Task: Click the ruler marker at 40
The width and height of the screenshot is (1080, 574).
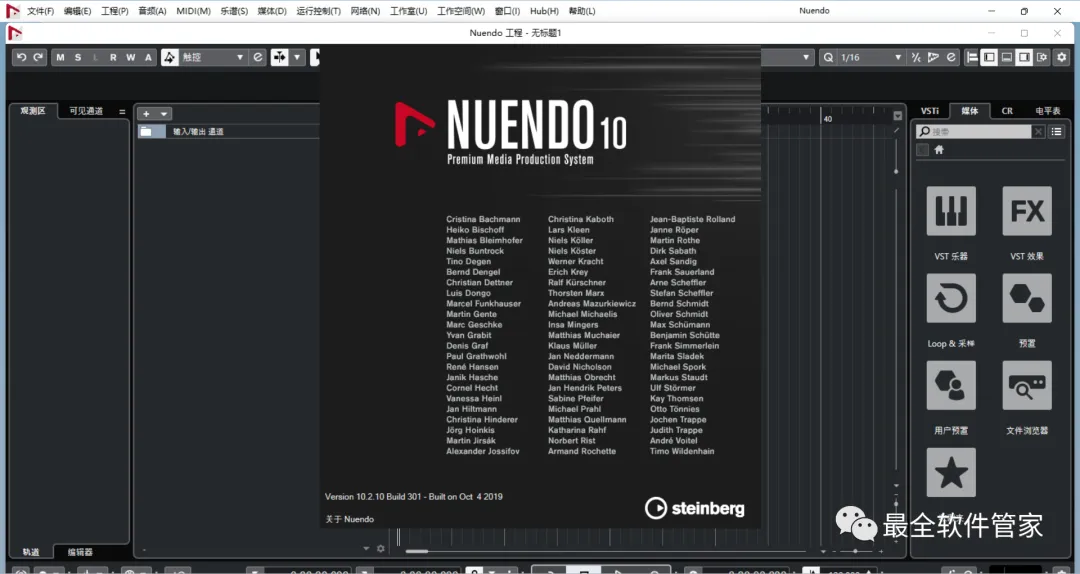Action: tap(828, 119)
